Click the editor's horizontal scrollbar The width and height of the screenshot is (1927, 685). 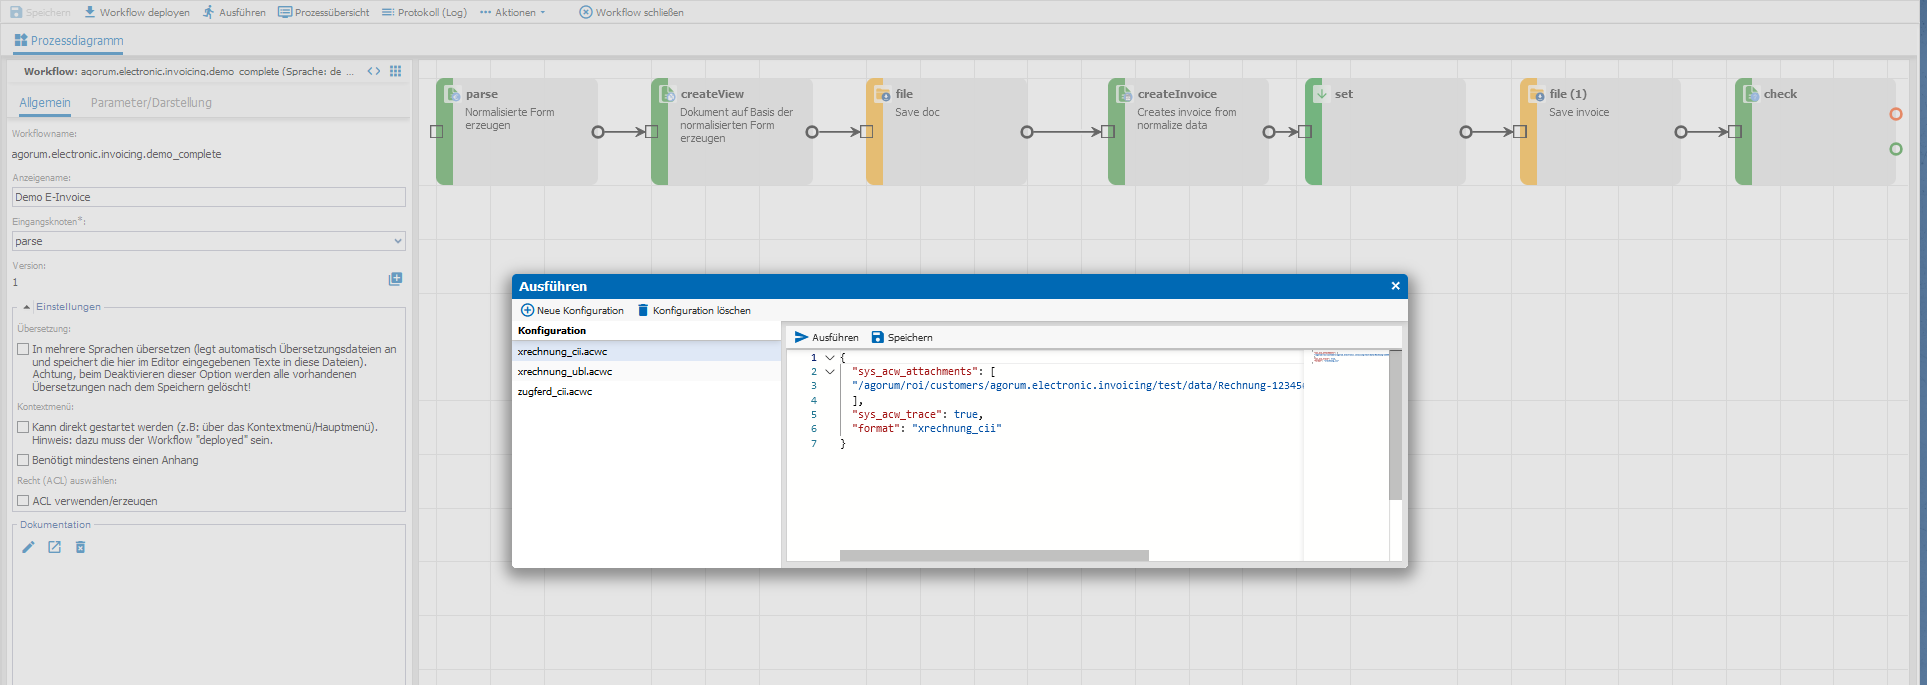tap(994, 555)
